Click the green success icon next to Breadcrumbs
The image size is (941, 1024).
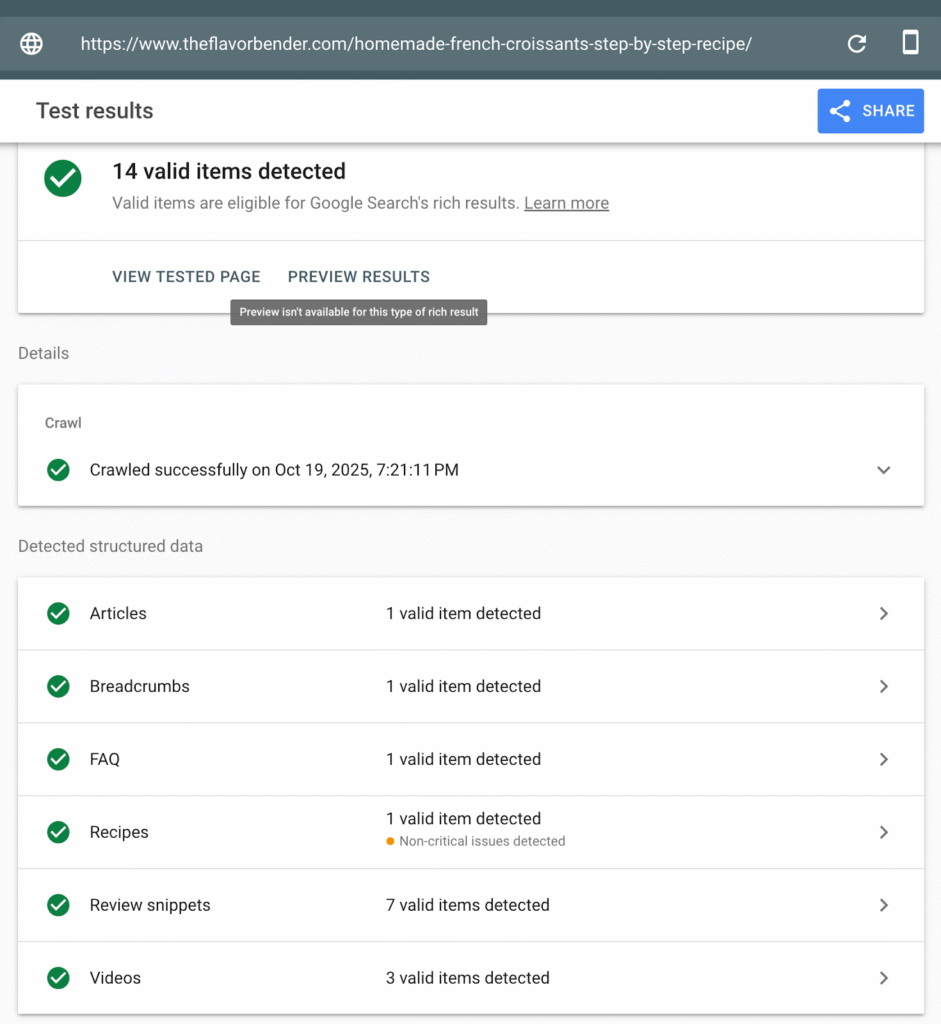click(x=58, y=686)
